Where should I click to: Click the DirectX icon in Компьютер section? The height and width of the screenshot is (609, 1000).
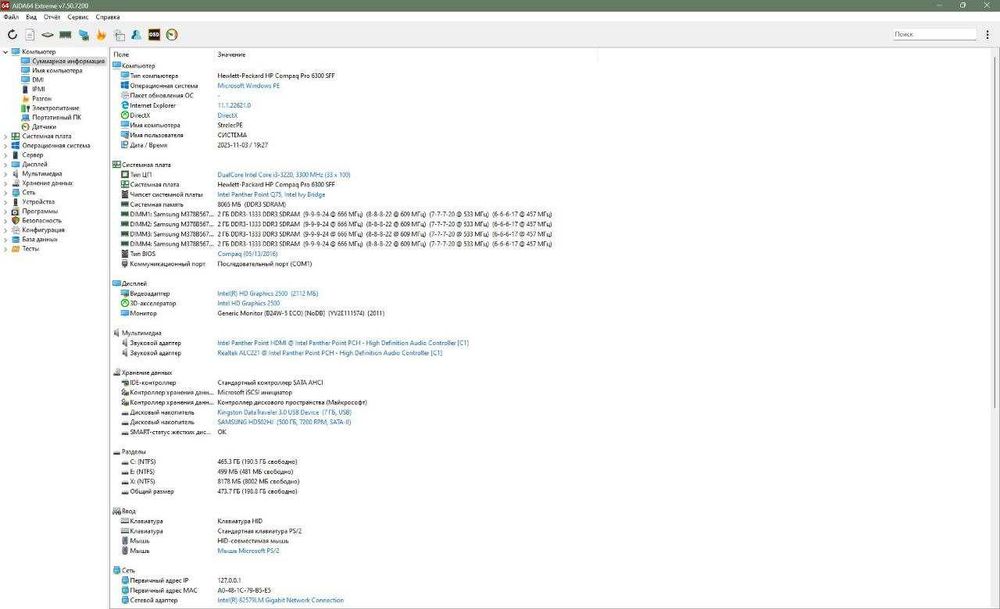(125, 115)
